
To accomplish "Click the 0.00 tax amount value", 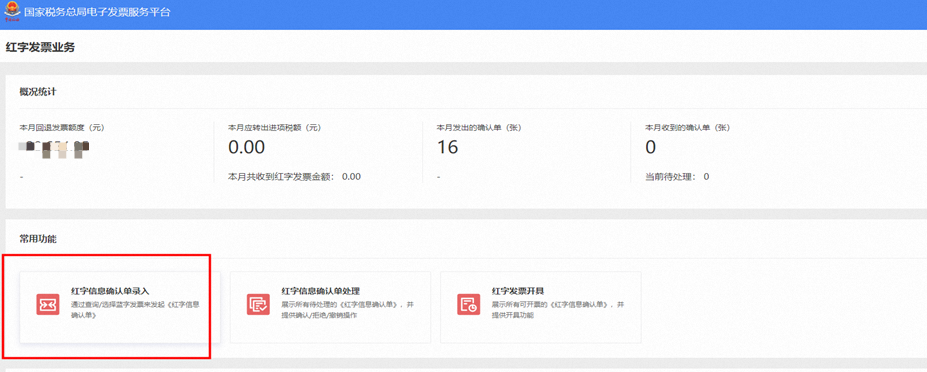I will (247, 147).
